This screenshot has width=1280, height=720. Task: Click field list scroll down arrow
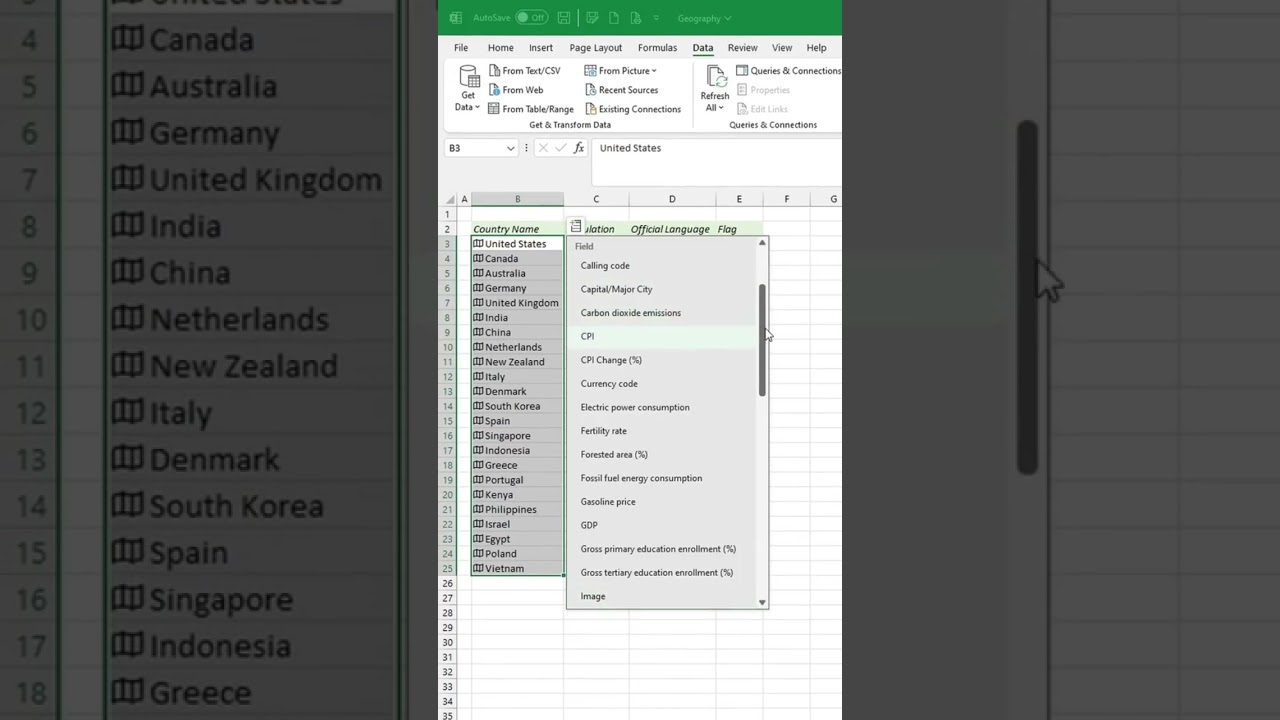(762, 602)
